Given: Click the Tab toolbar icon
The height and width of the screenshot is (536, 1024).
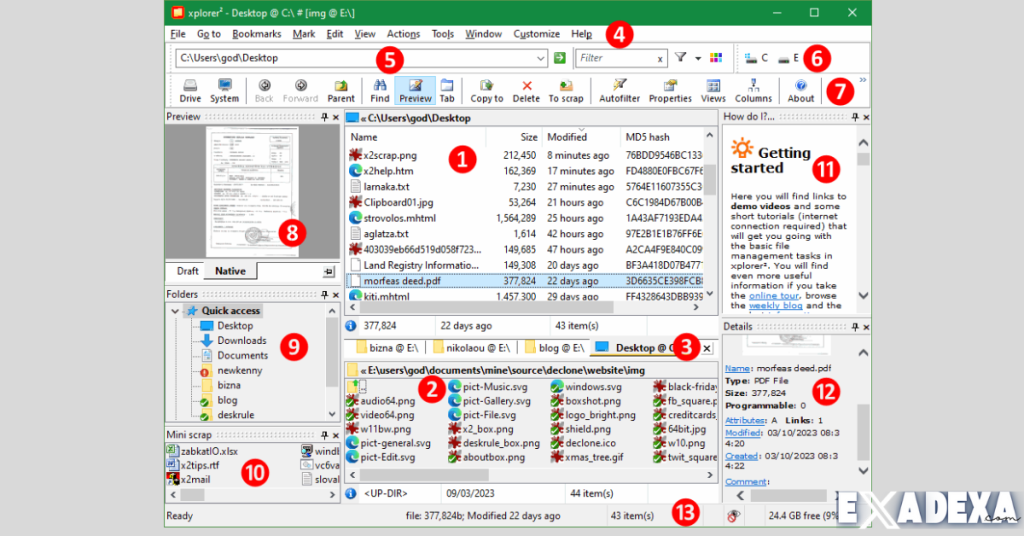Looking at the screenshot, I should coord(447,91).
